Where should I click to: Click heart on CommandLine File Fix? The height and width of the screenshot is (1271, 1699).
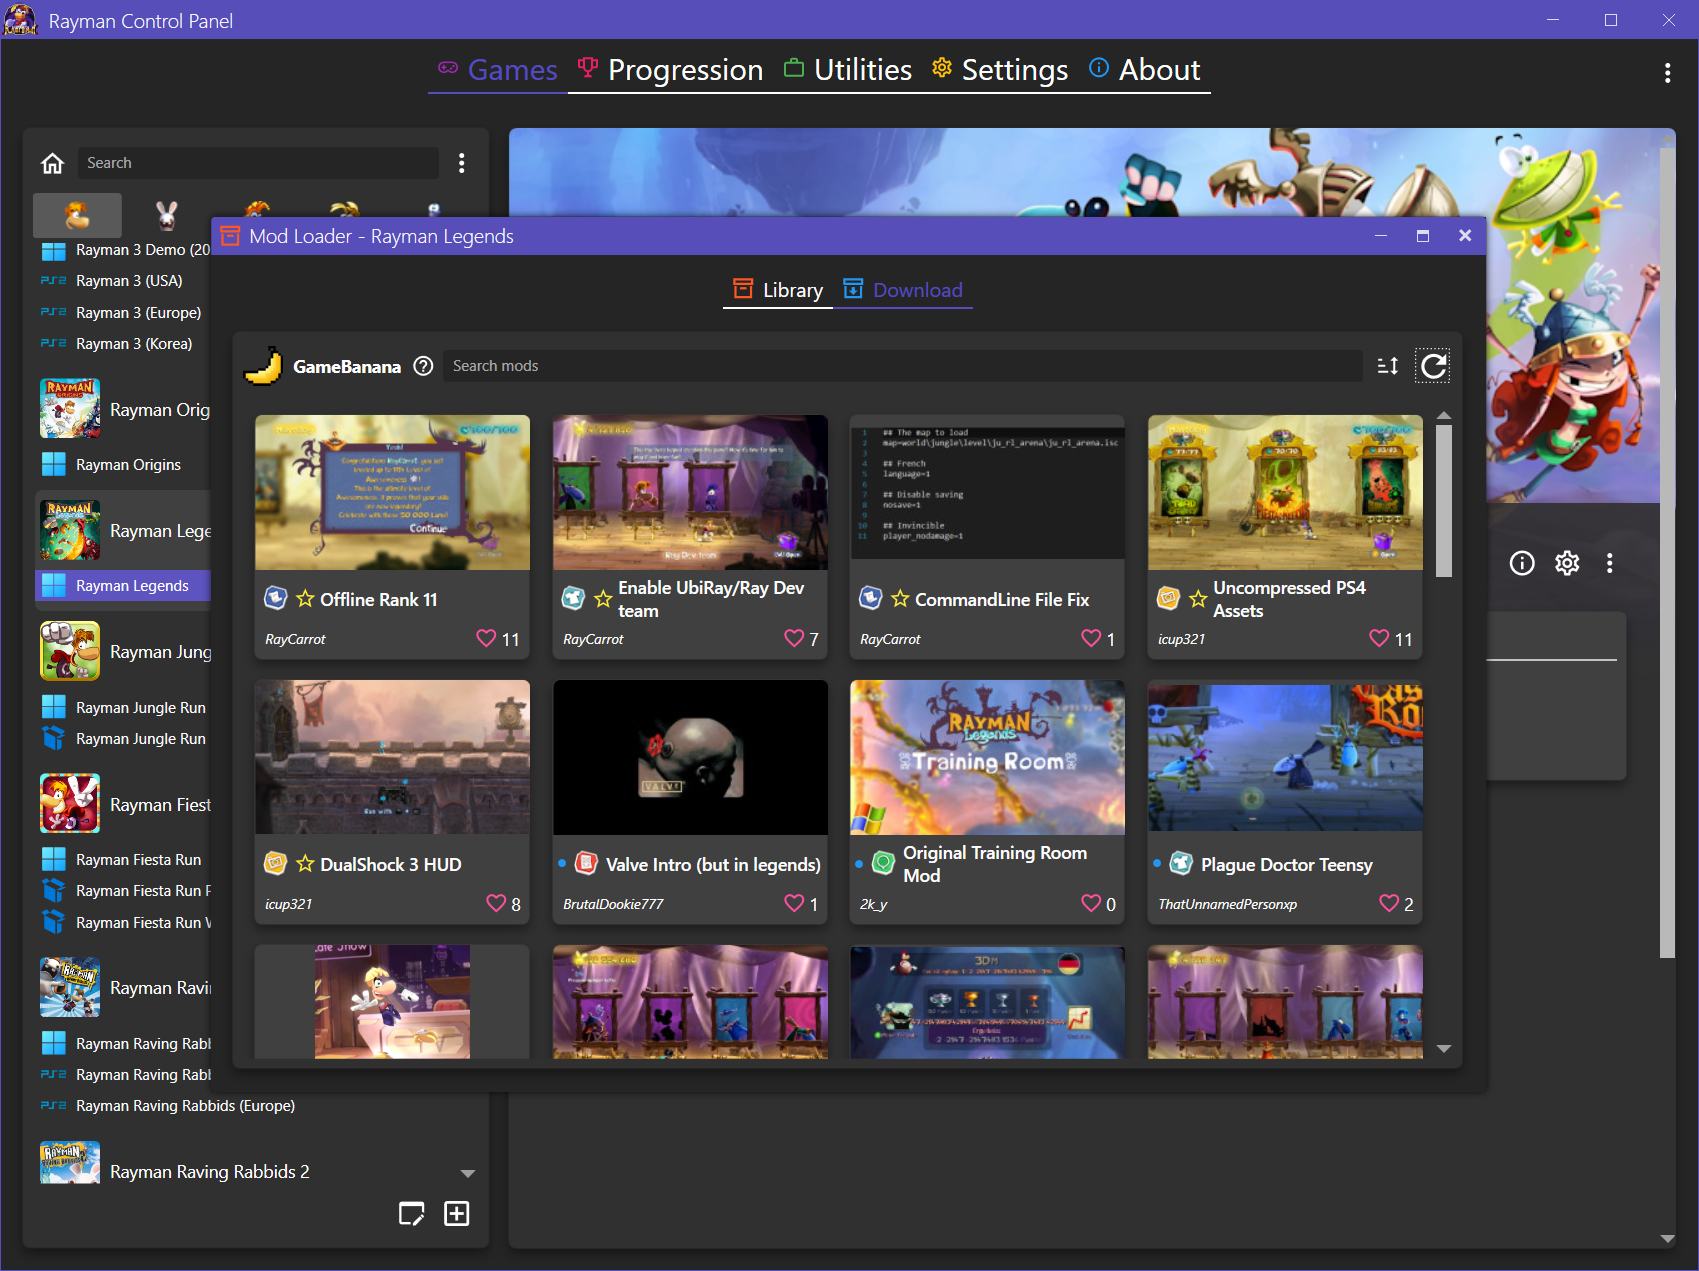tap(1091, 638)
